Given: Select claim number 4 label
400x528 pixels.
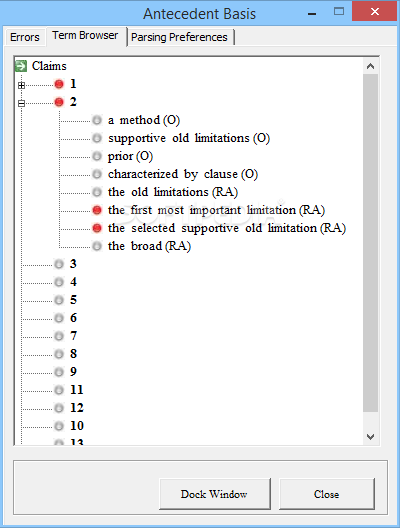Looking at the screenshot, I should 73,282.
